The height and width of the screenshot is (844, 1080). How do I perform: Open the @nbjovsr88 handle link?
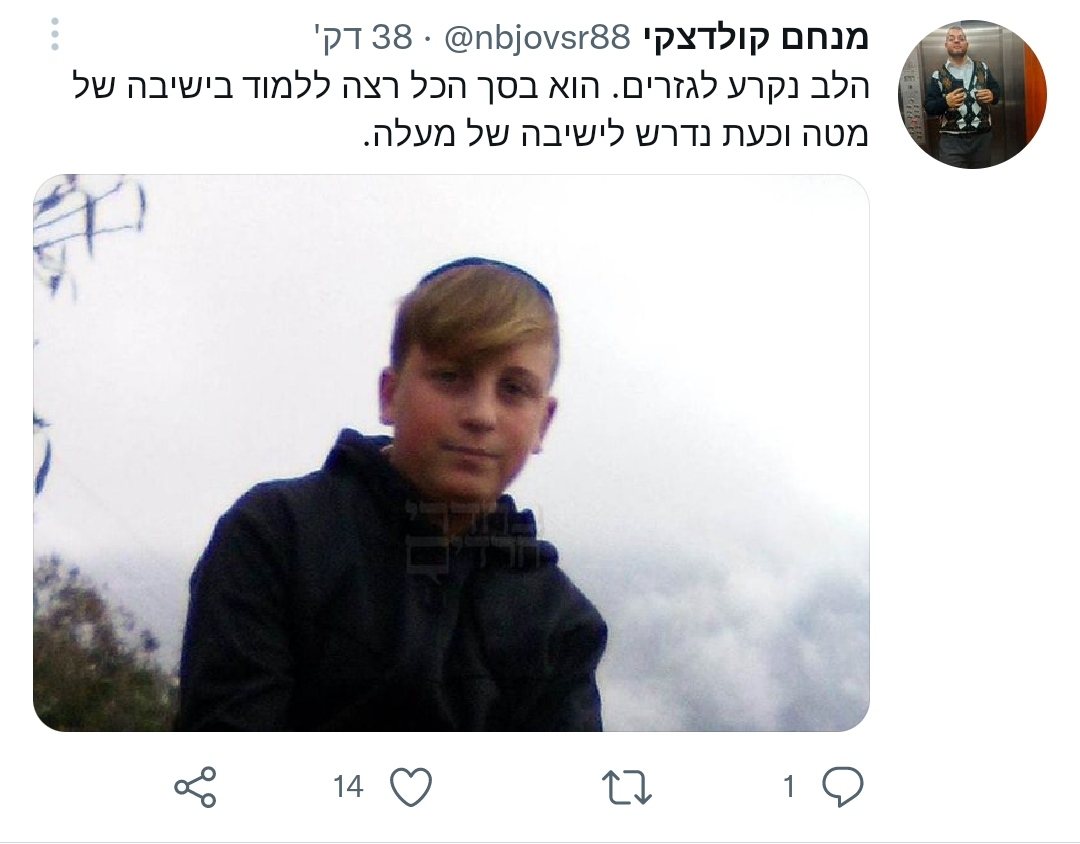click(x=537, y=37)
